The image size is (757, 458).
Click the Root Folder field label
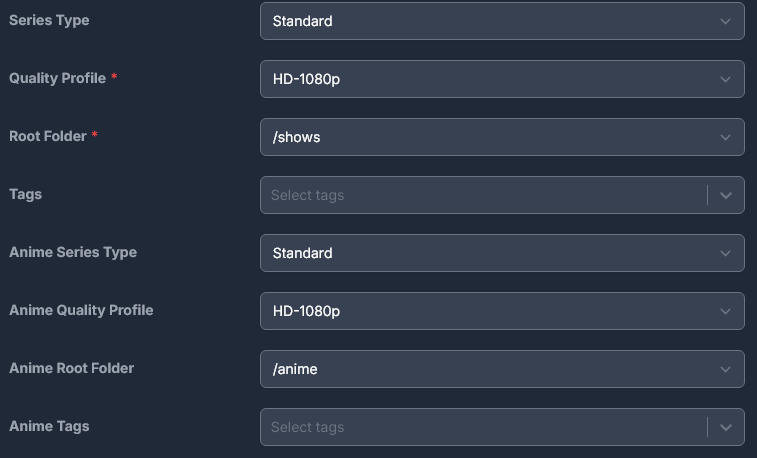47,136
